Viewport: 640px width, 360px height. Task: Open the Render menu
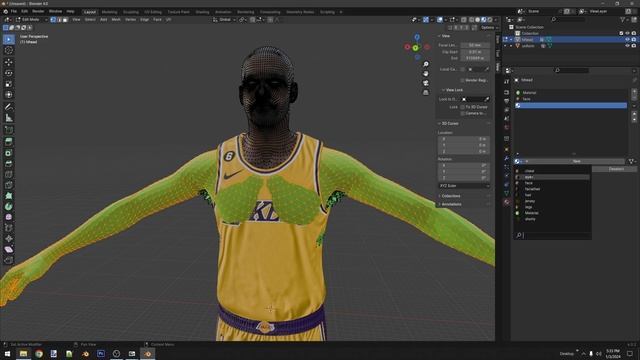[38, 11]
